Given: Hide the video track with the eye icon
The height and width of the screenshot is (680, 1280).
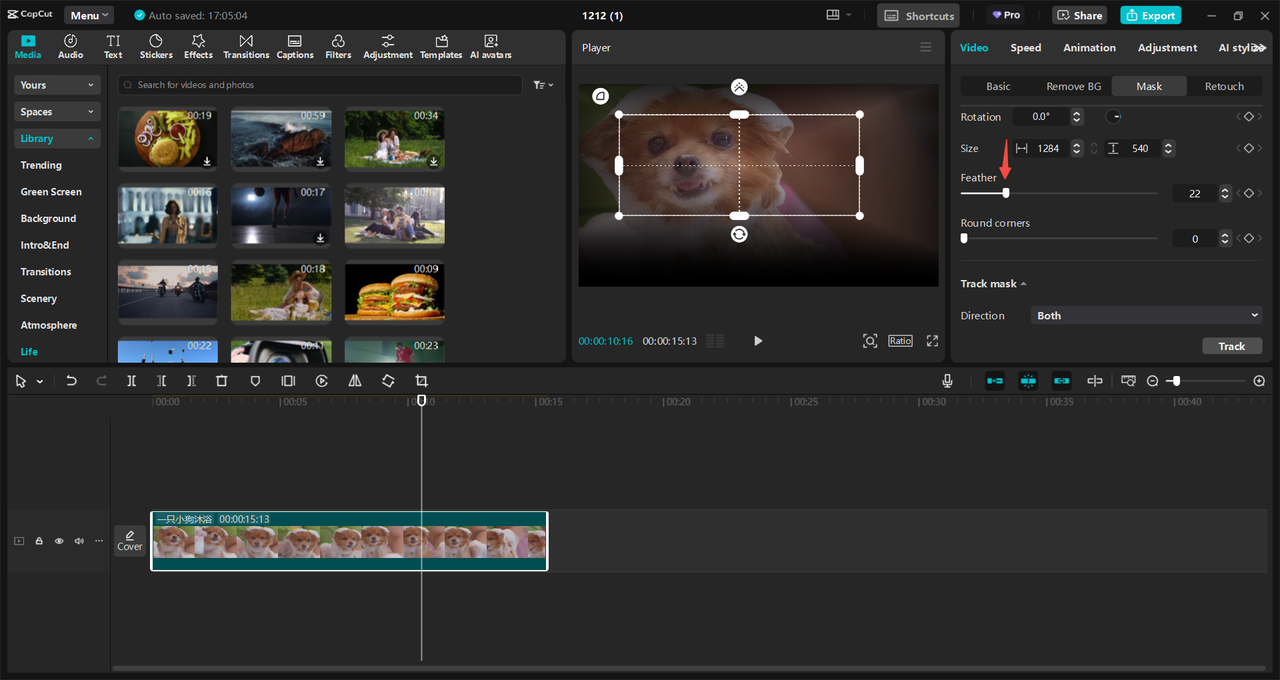Looking at the screenshot, I should pos(59,541).
